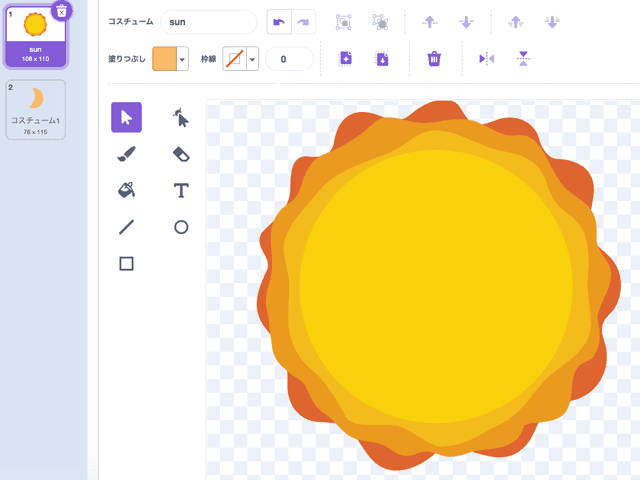Select the arrow Select tool
This screenshot has width=640, height=480.
click(x=126, y=118)
